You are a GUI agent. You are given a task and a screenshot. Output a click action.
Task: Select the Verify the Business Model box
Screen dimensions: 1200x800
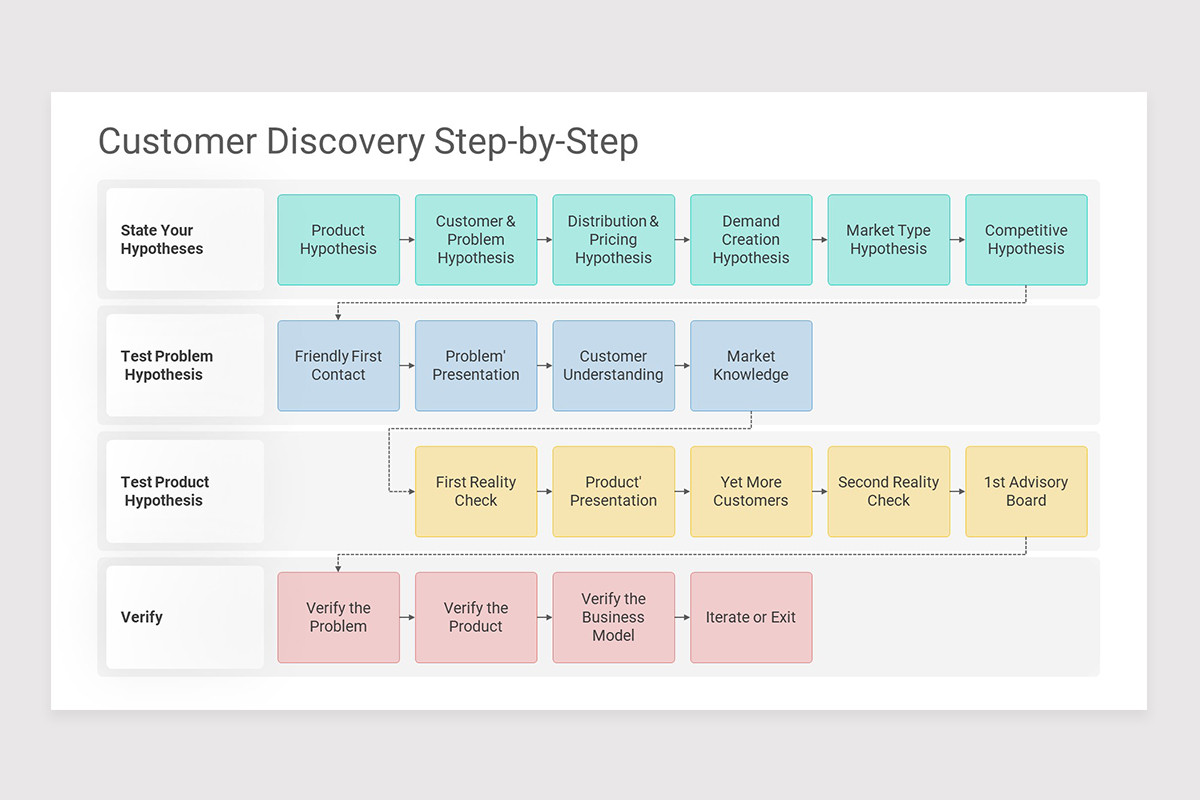613,617
